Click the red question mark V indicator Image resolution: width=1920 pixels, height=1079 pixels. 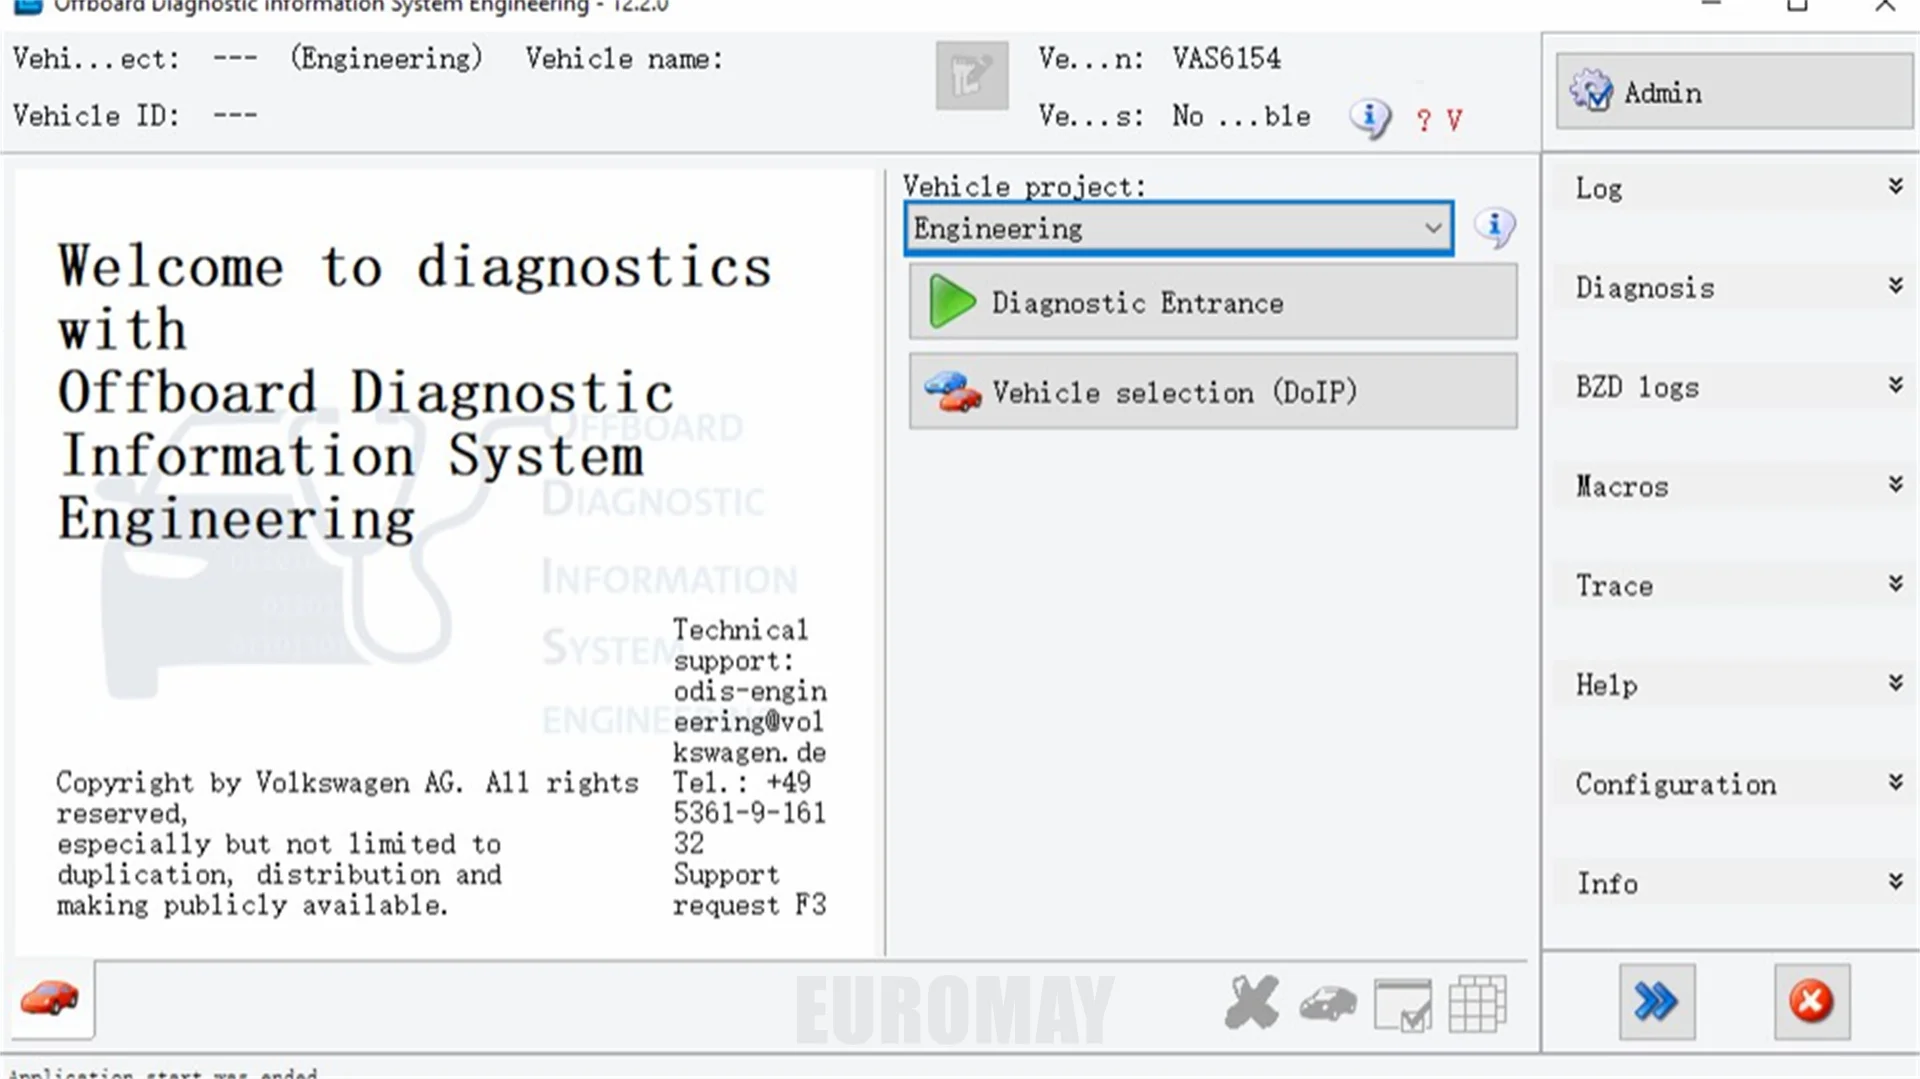tap(1438, 120)
